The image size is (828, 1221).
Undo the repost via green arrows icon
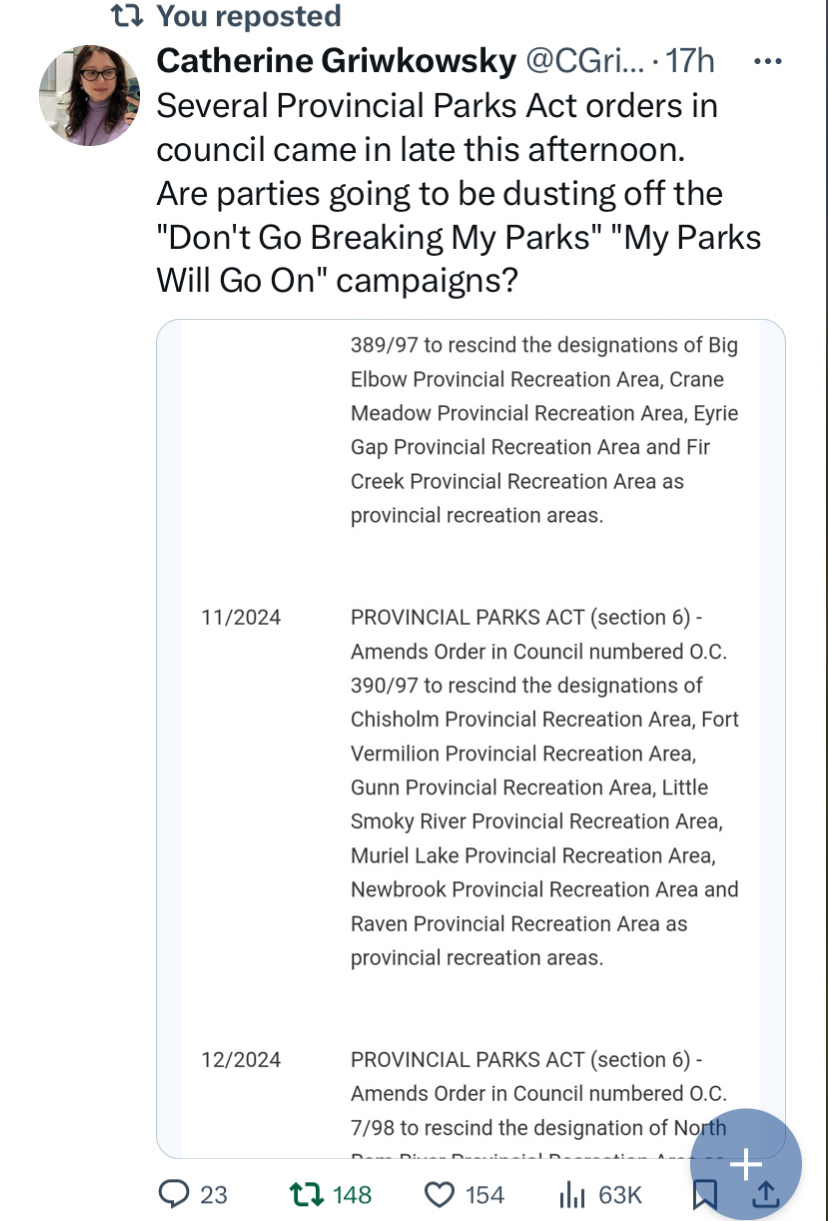(304, 1193)
